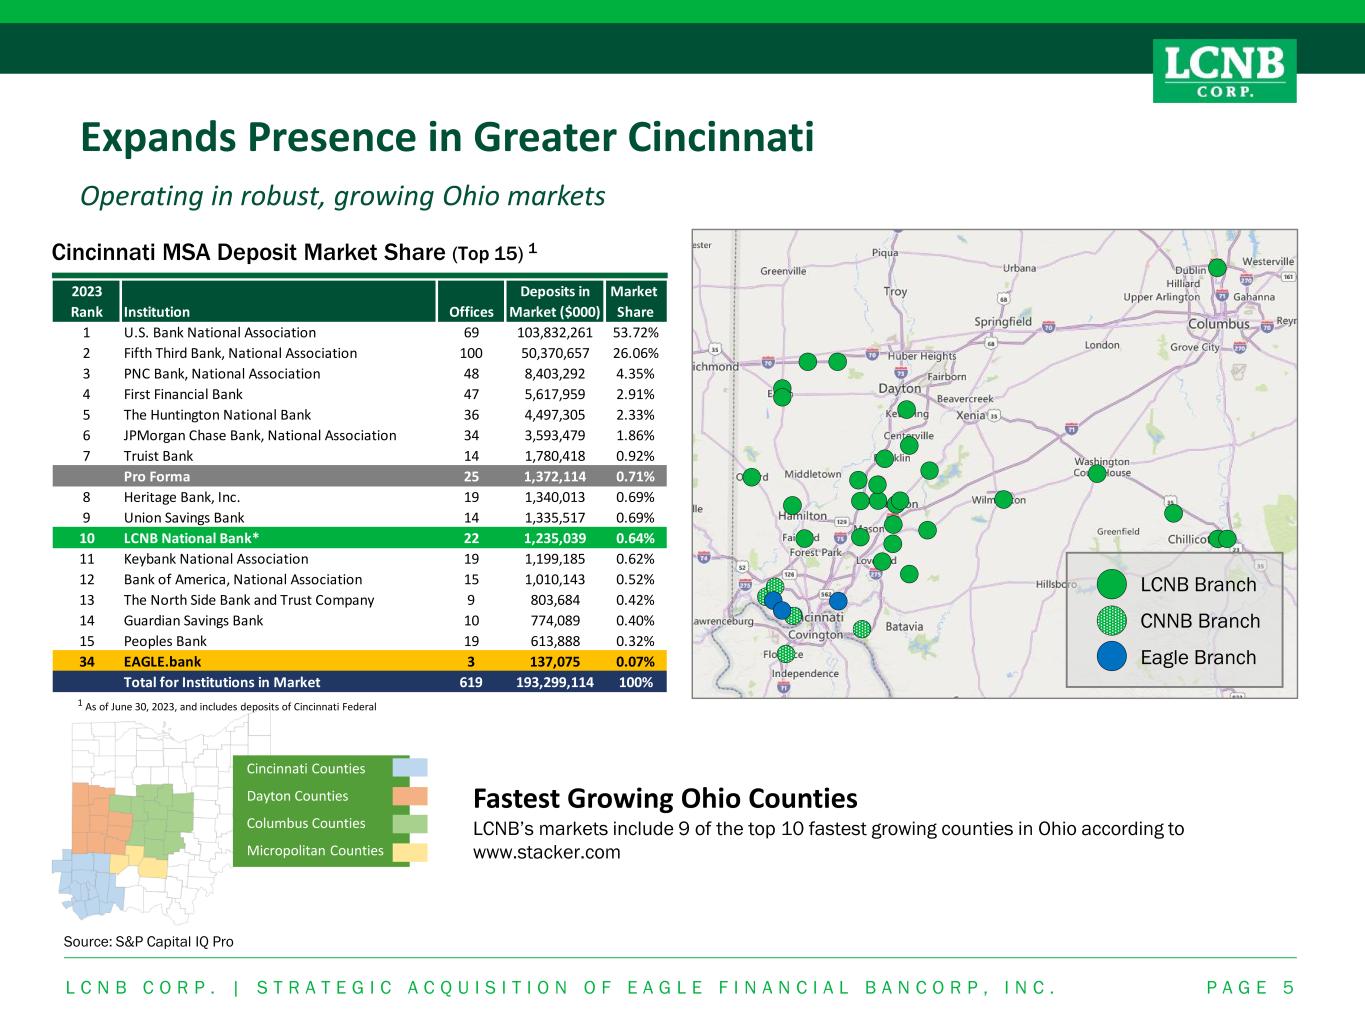
Task: Select 'JPMorgan Chase Bank, National Association'
Action: coord(260,435)
